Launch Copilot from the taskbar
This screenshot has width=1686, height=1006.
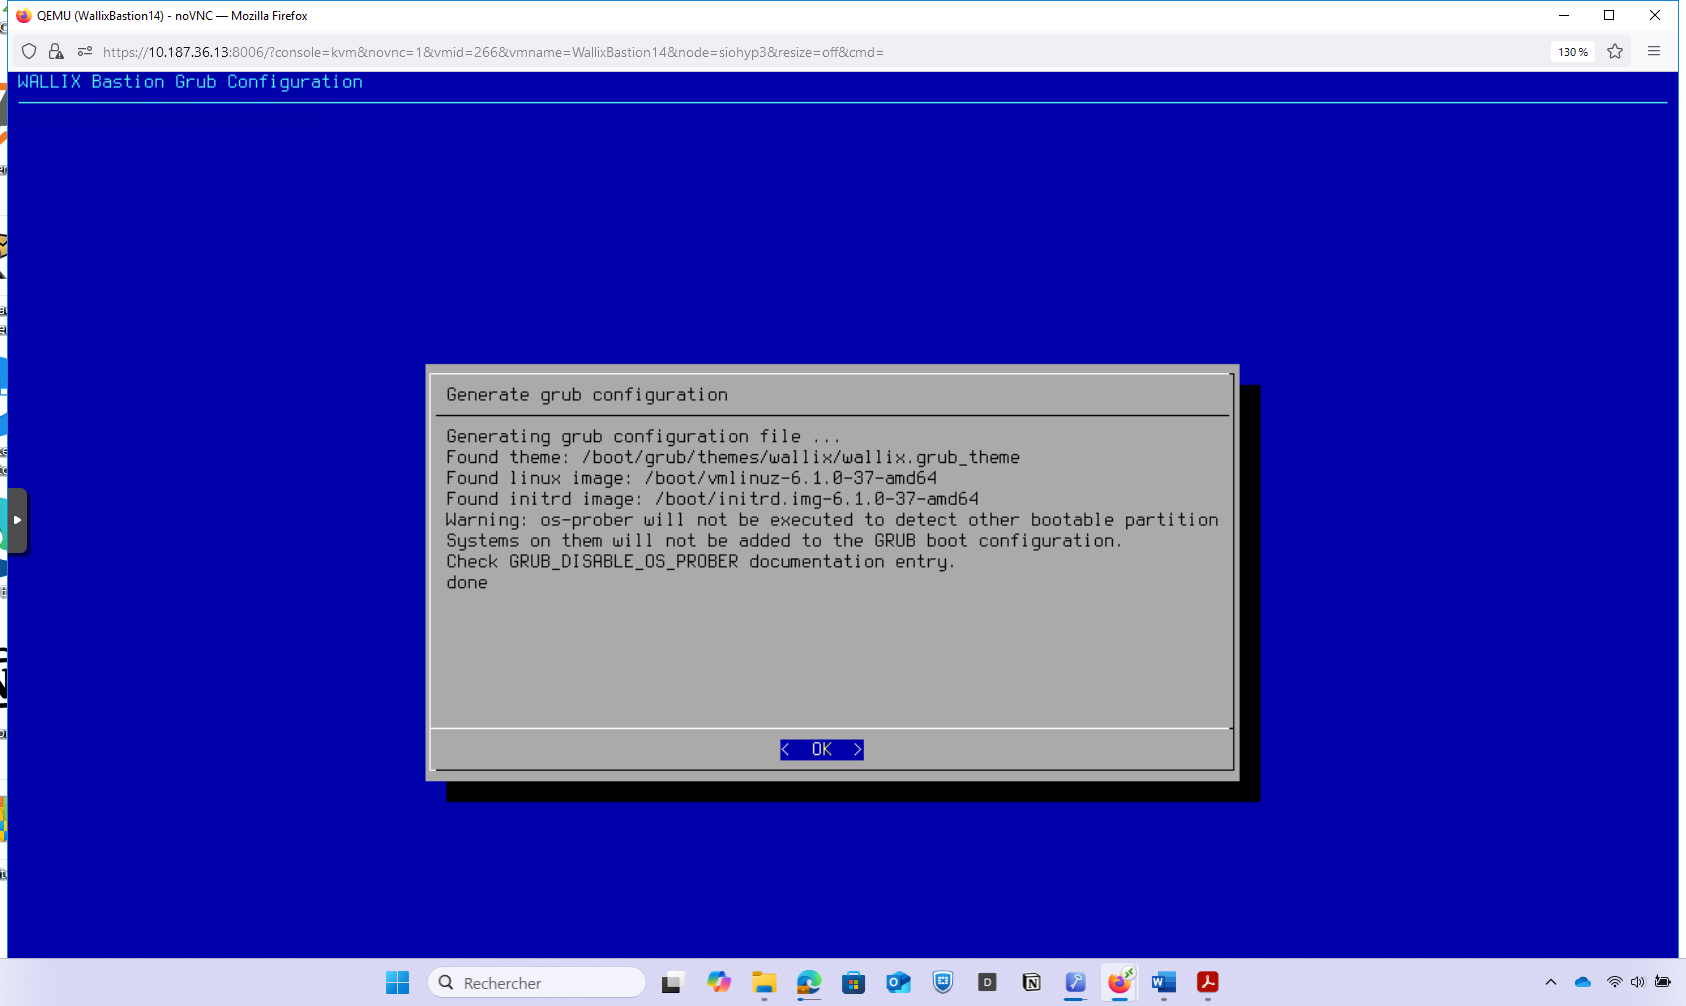click(x=719, y=983)
